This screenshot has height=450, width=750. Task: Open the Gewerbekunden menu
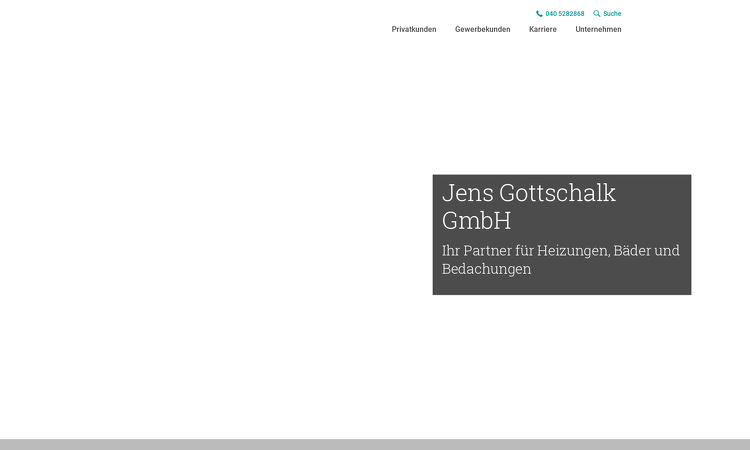point(482,29)
